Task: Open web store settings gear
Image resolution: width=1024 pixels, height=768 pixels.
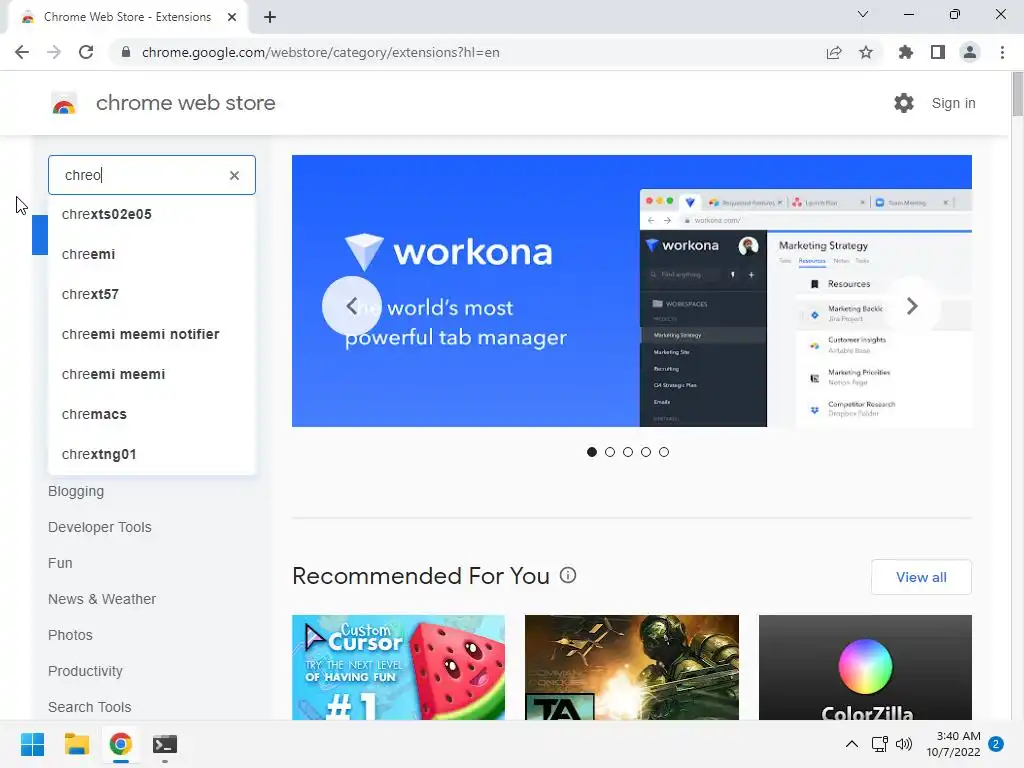Action: pyautogui.click(x=904, y=103)
